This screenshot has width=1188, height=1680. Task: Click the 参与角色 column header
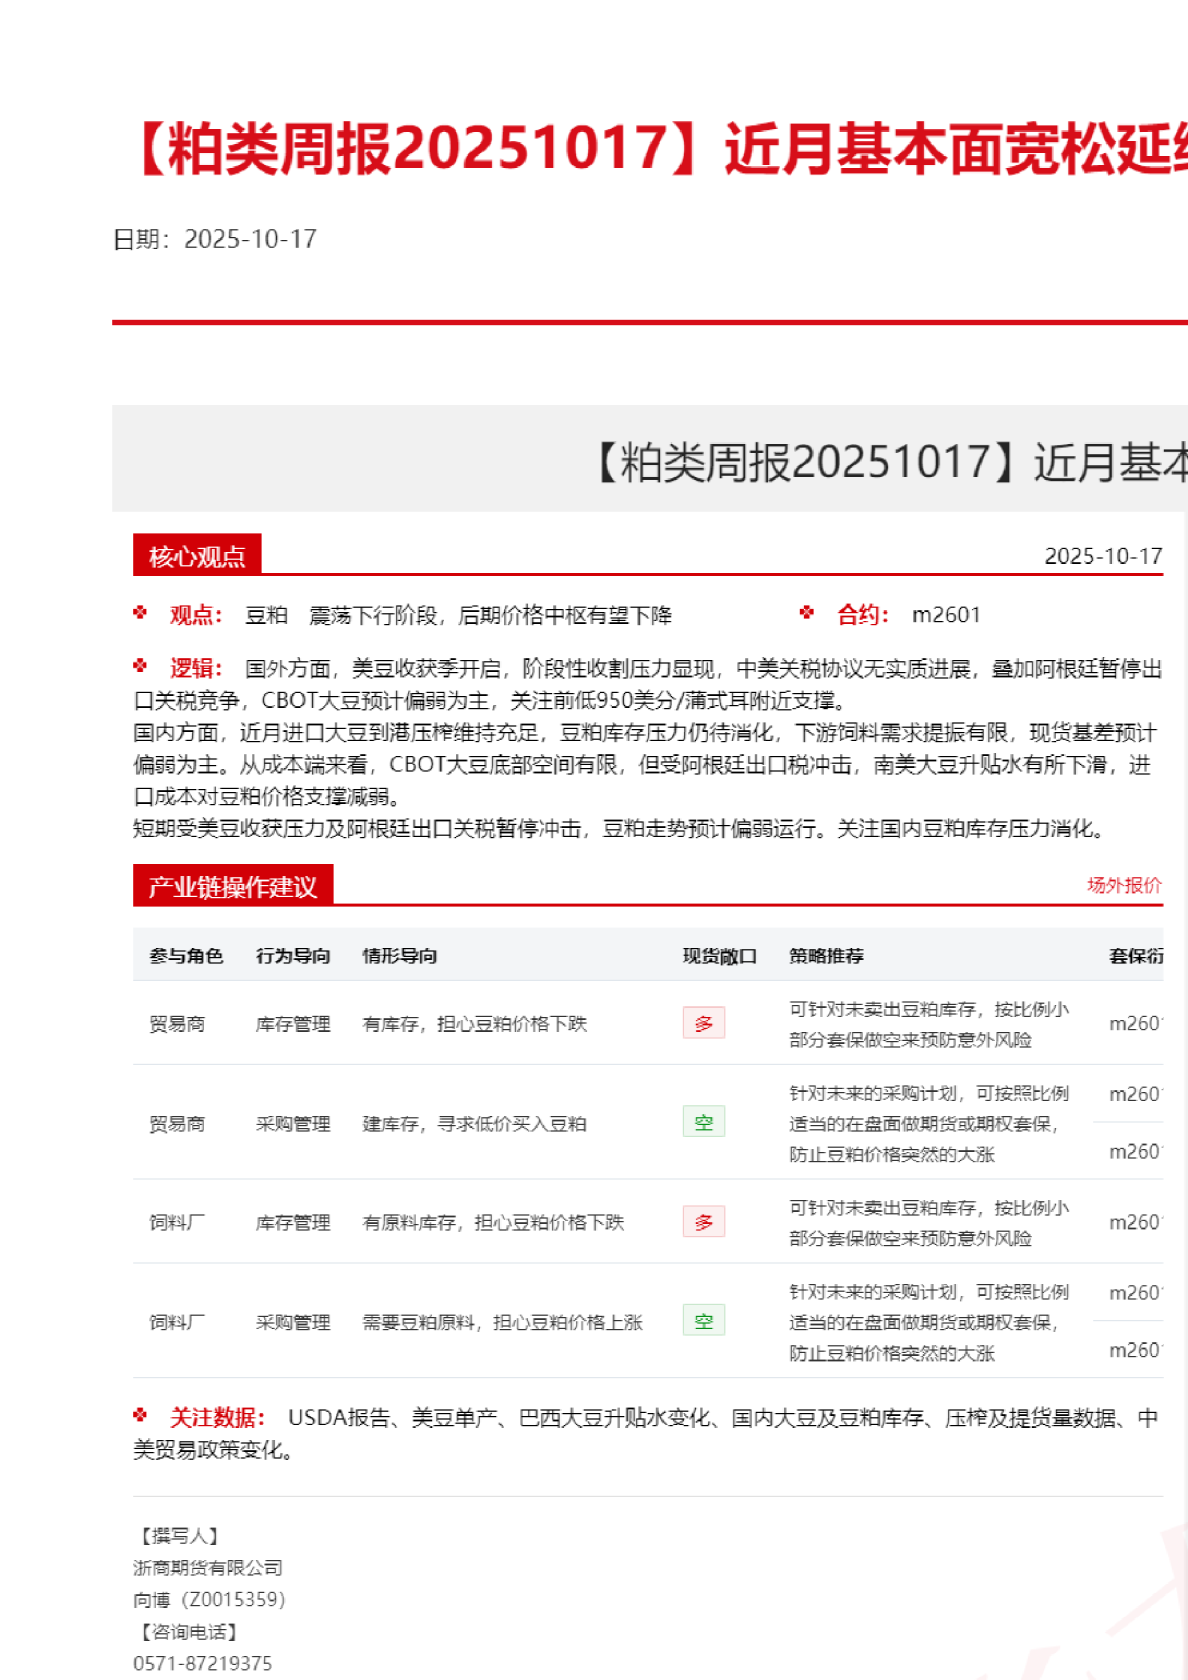(186, 956)
